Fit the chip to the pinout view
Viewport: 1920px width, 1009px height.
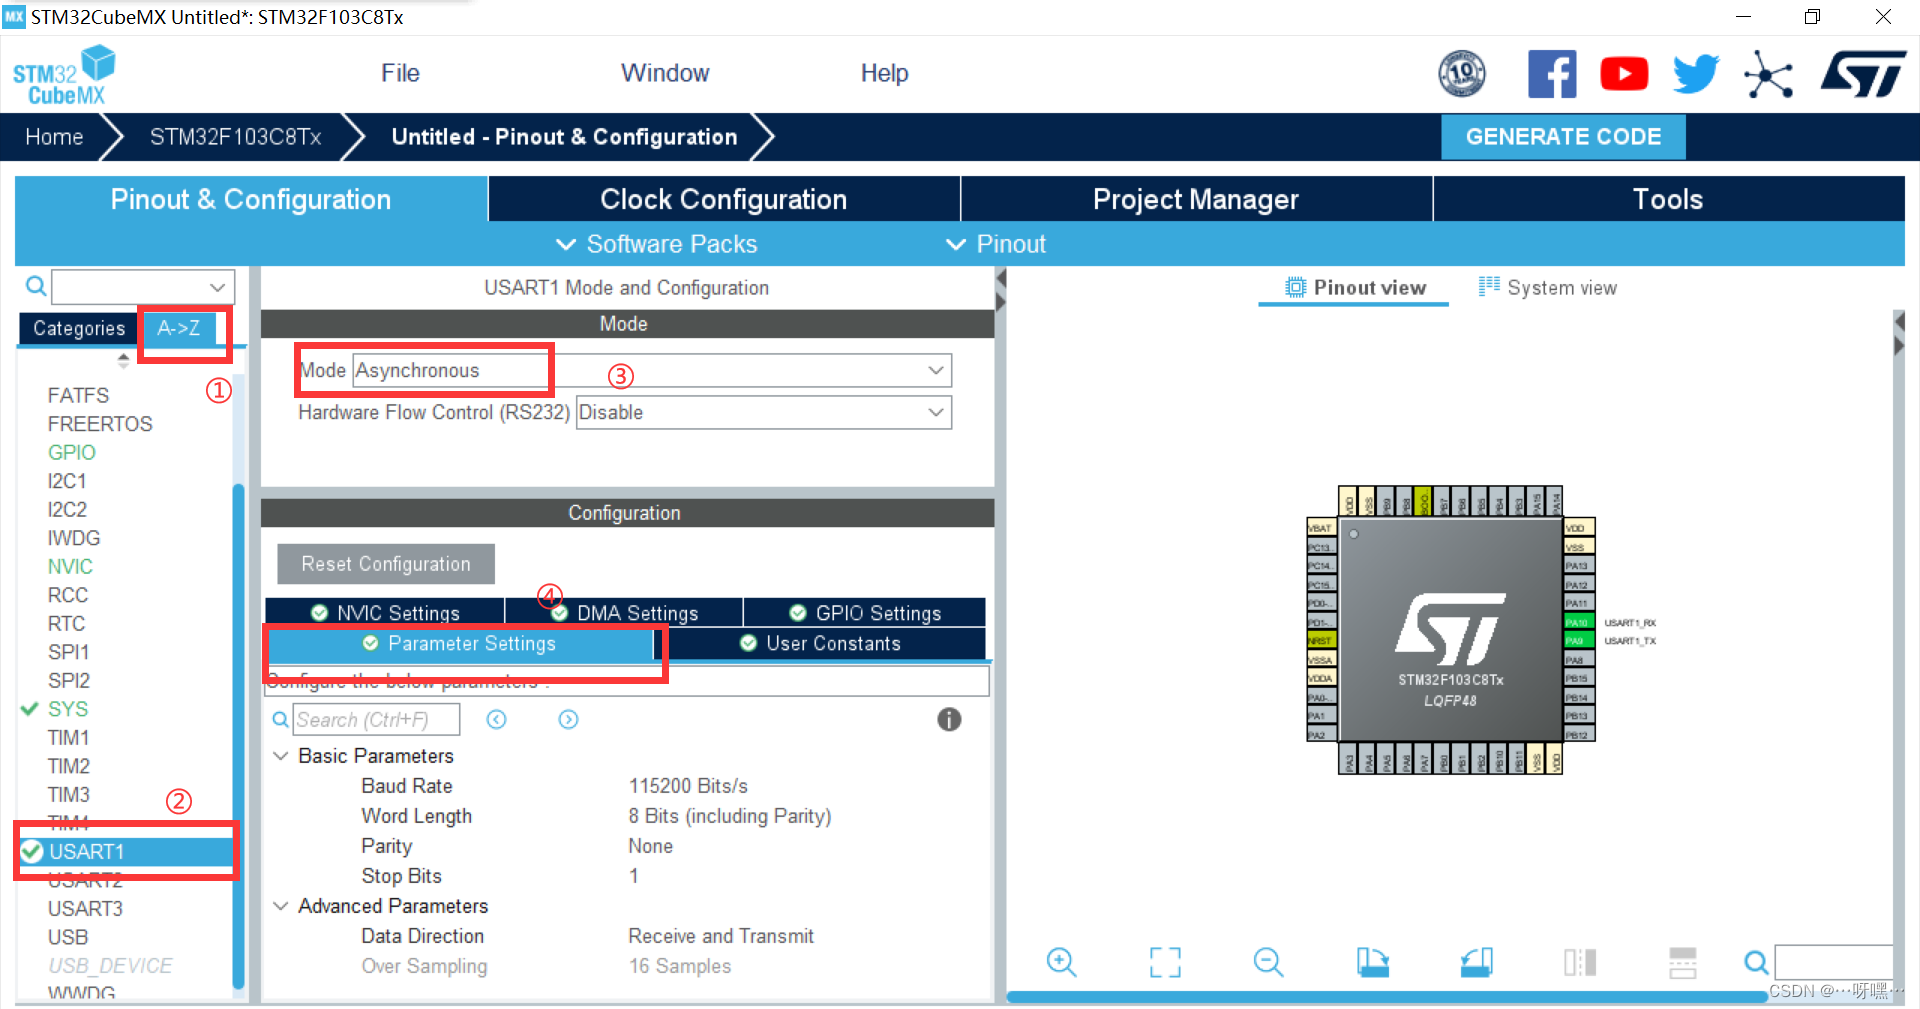click(1165, 962)
